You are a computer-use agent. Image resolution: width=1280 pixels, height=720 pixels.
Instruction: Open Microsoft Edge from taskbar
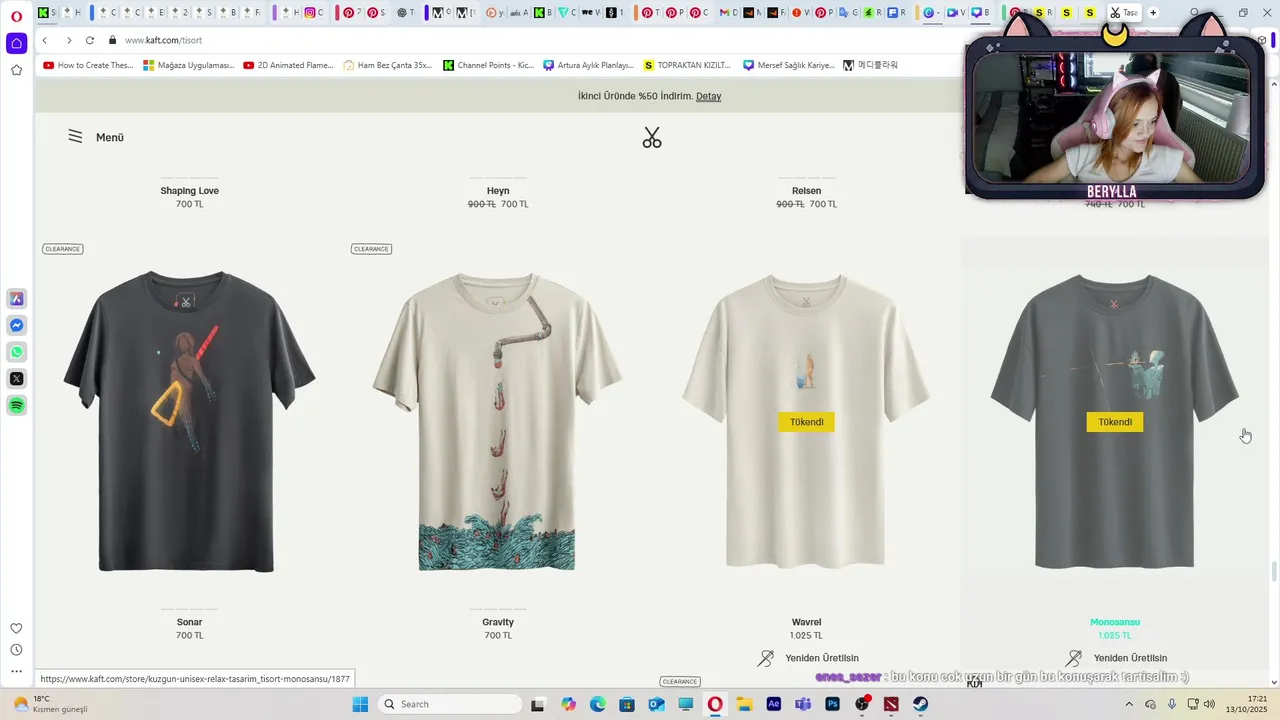[x=597, y=704]
